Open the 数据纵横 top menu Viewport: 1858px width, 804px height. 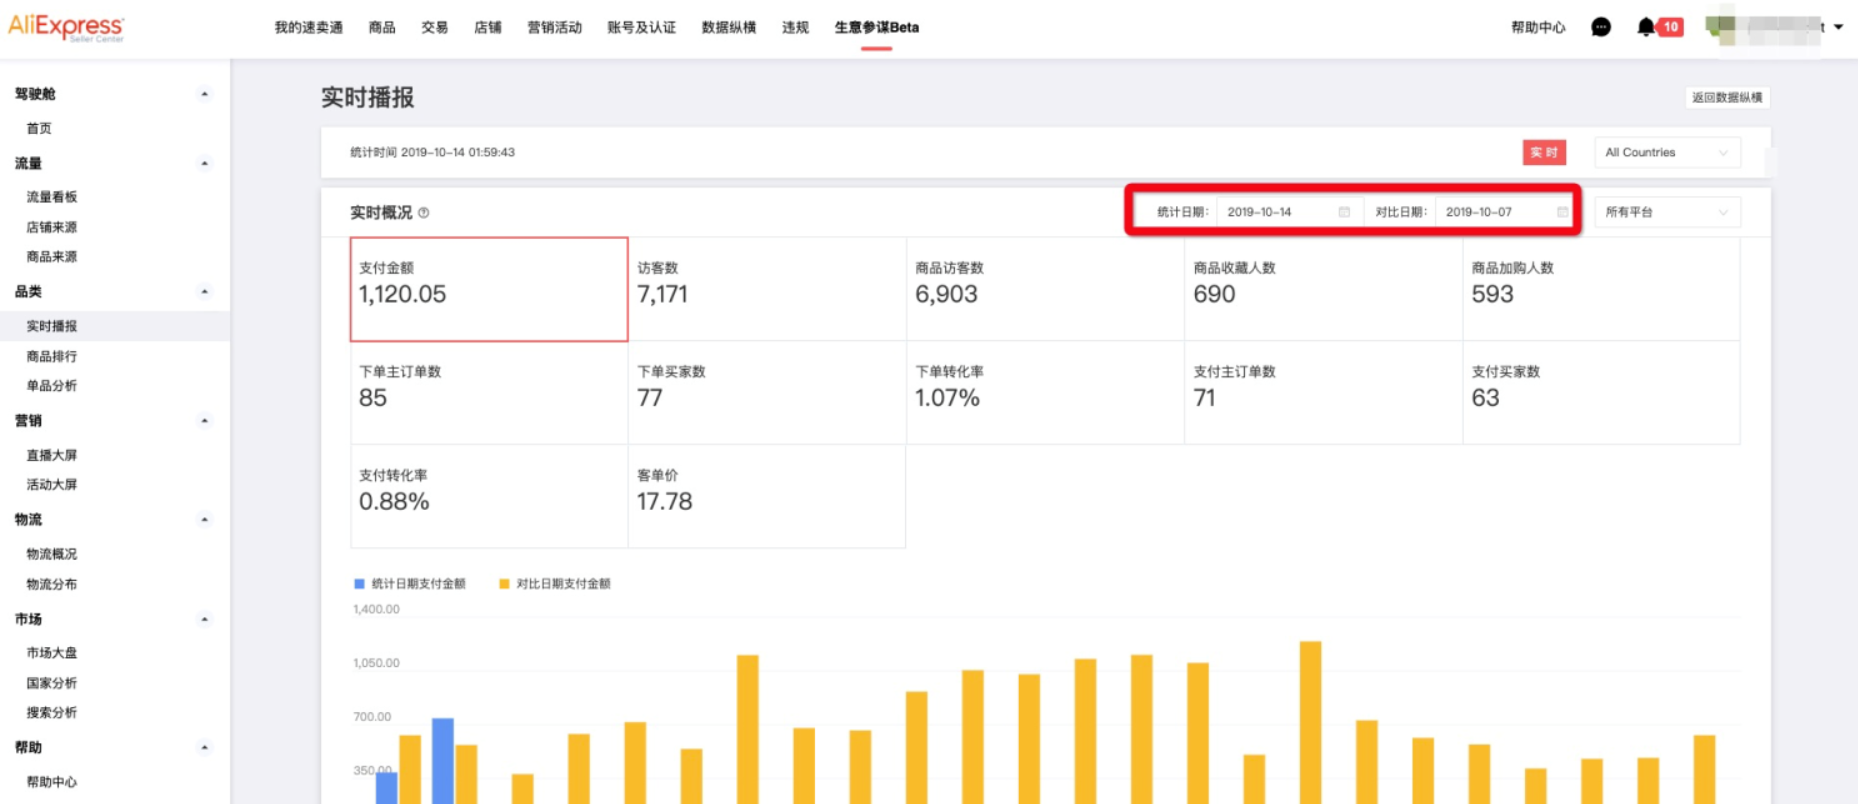click(x=728, y=27)
